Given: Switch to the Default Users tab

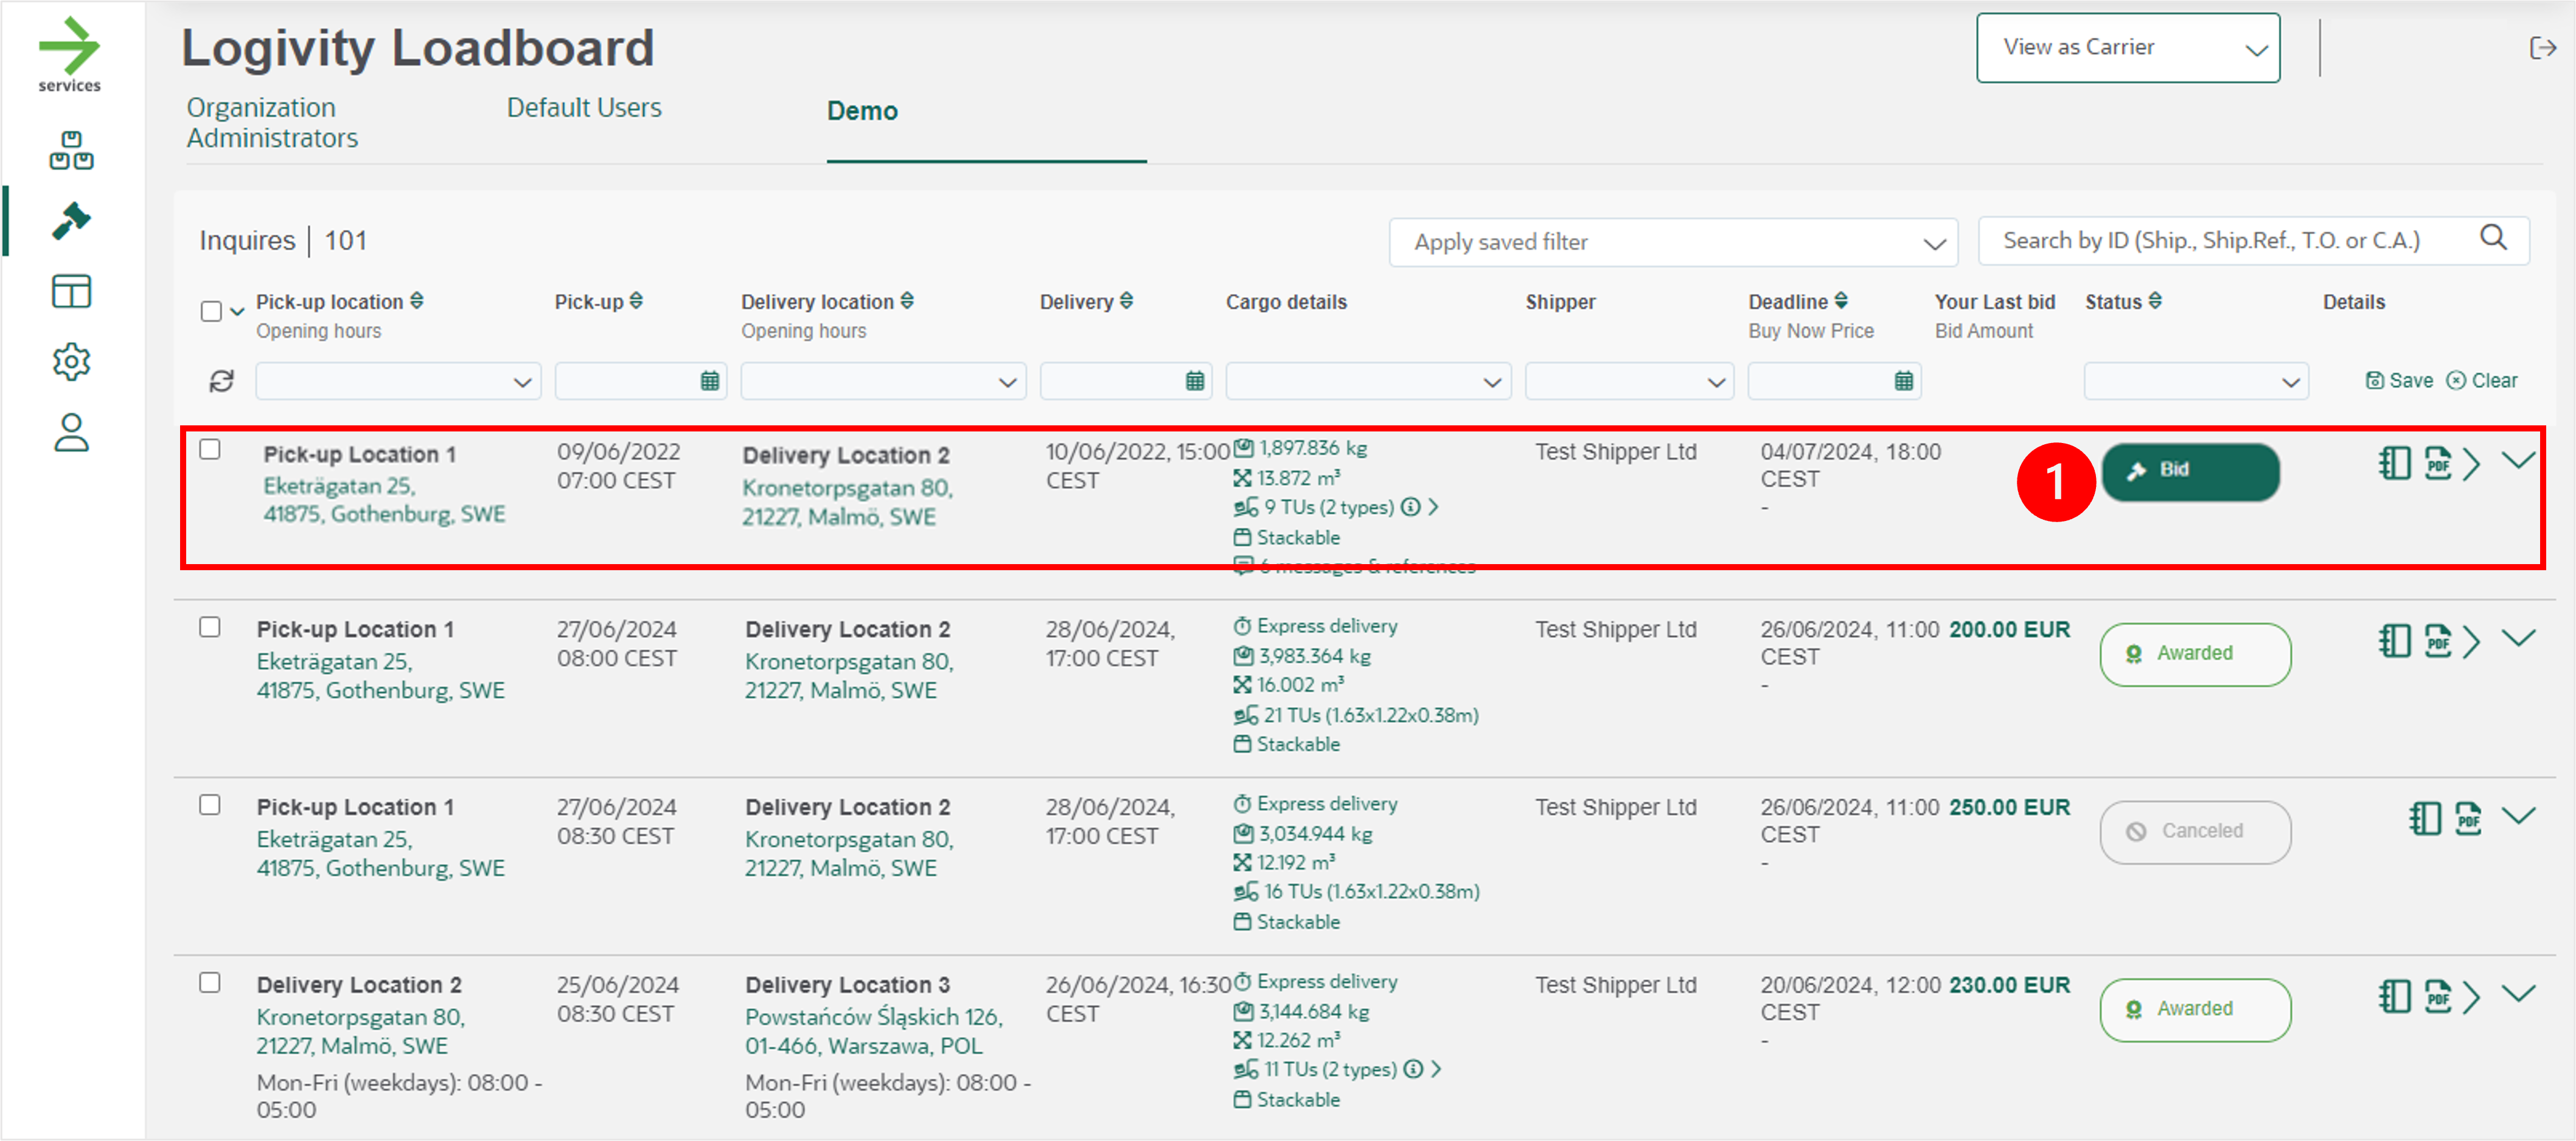Looking at the screenshot, I should point(584,108).
